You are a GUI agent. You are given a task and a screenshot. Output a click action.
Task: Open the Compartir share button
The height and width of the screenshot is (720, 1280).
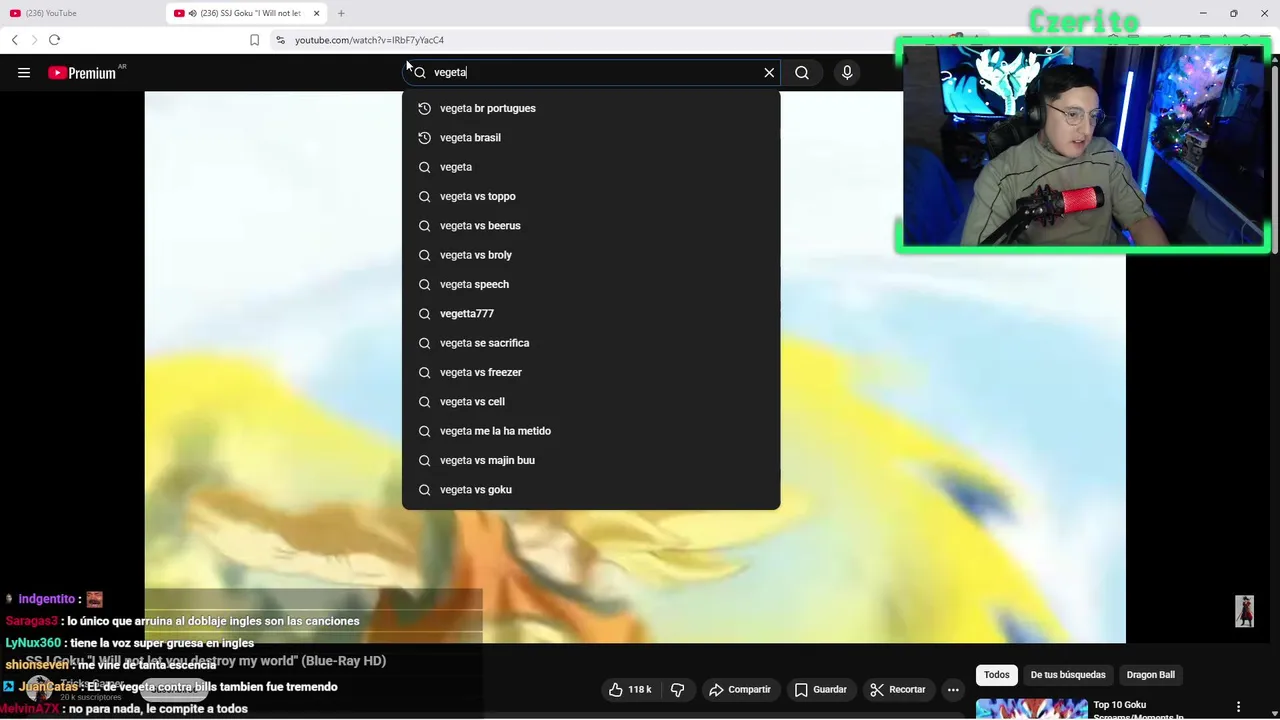point(740,689)
